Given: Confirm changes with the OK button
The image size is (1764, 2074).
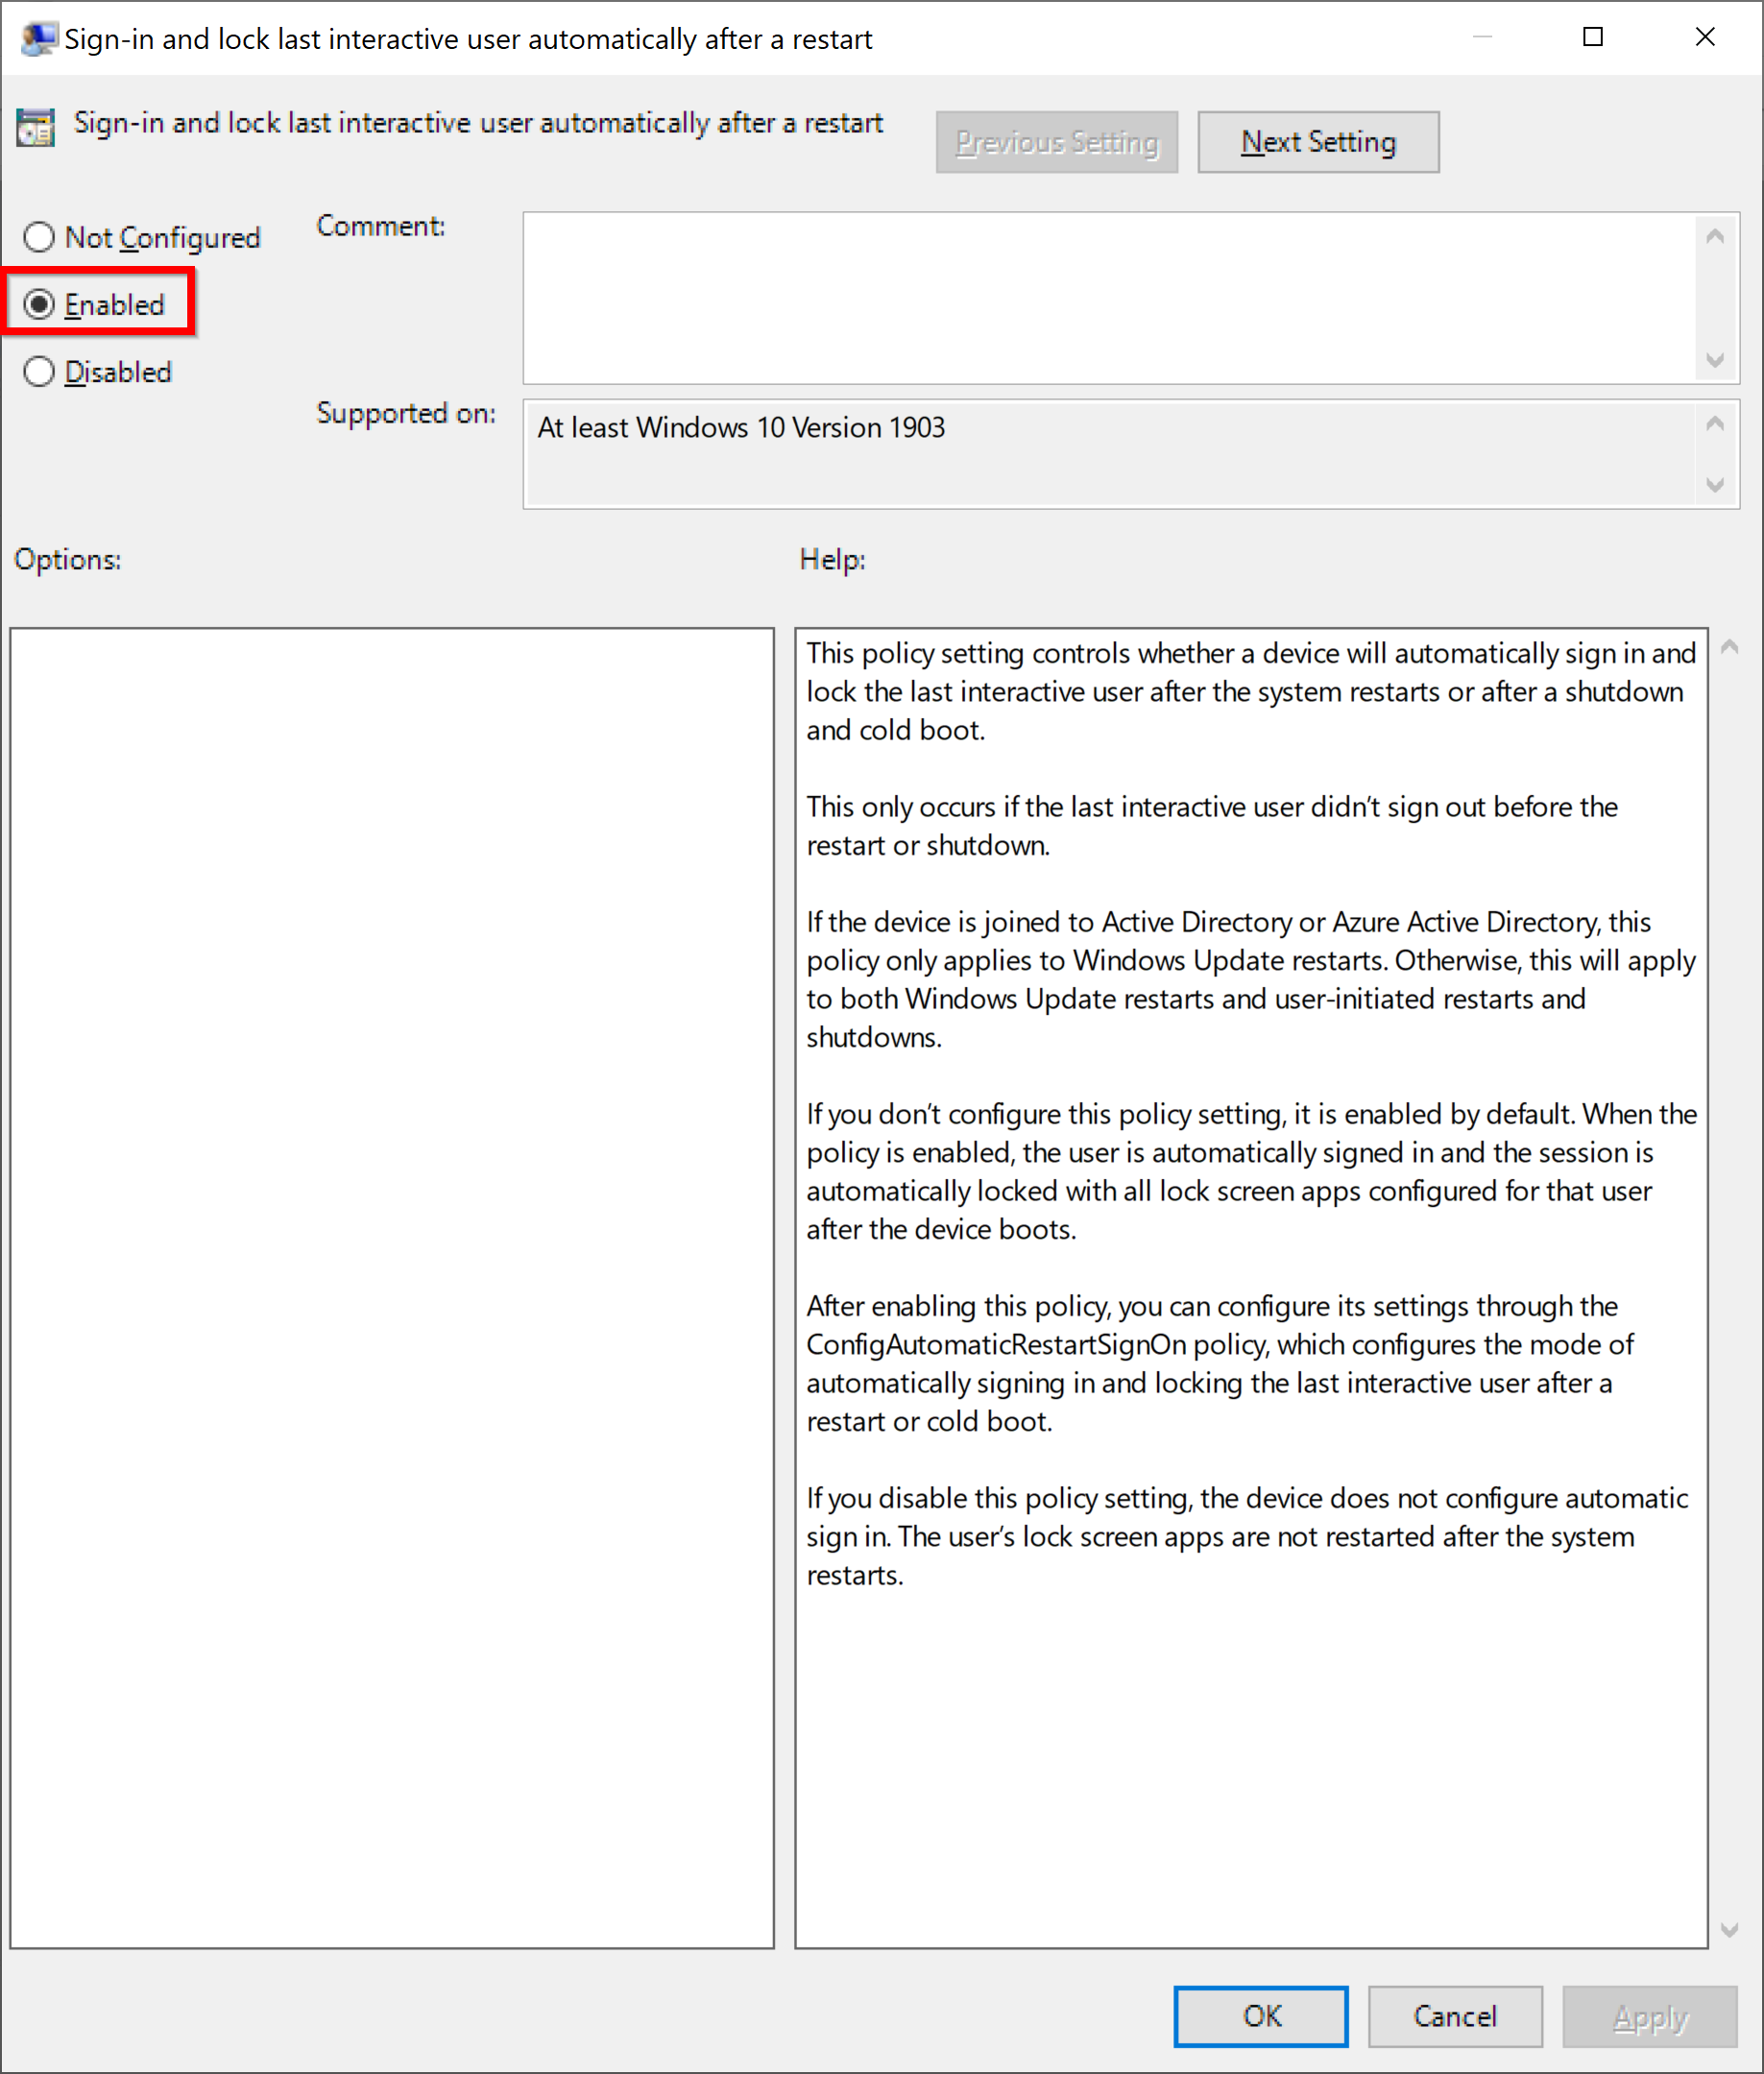Looking at the screenshot, I should [x=1260, y=2016].
